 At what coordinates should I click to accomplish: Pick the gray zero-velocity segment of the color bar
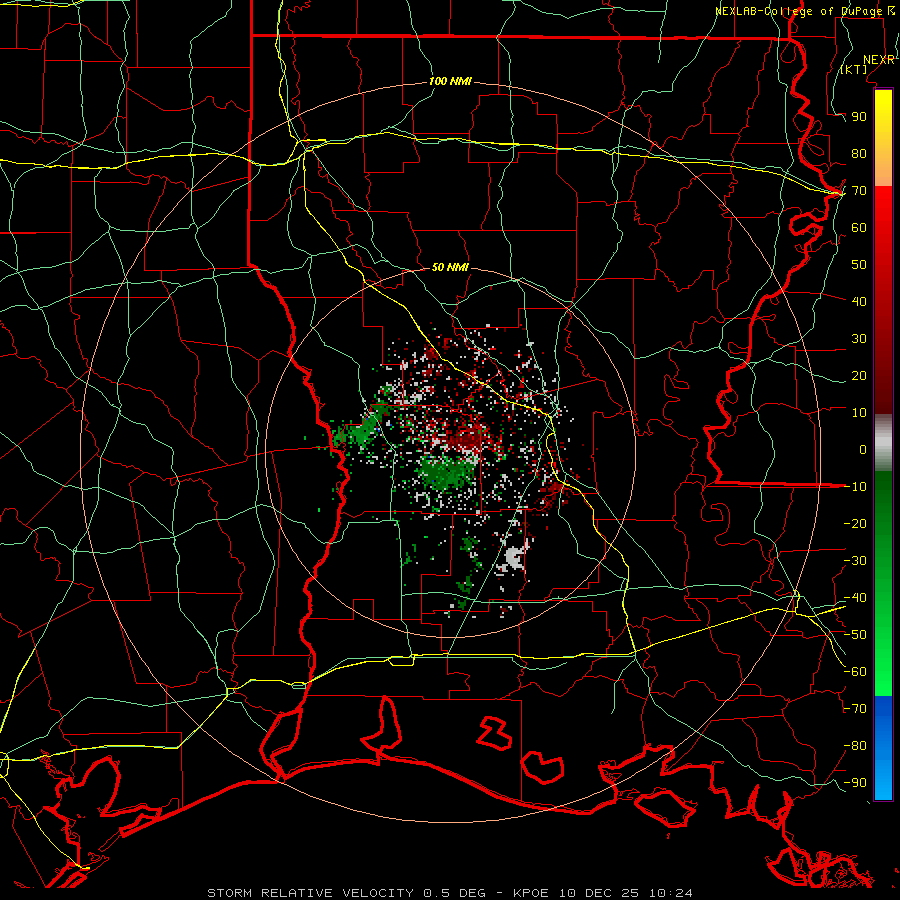pyautogui.click(x=883, y=443)
